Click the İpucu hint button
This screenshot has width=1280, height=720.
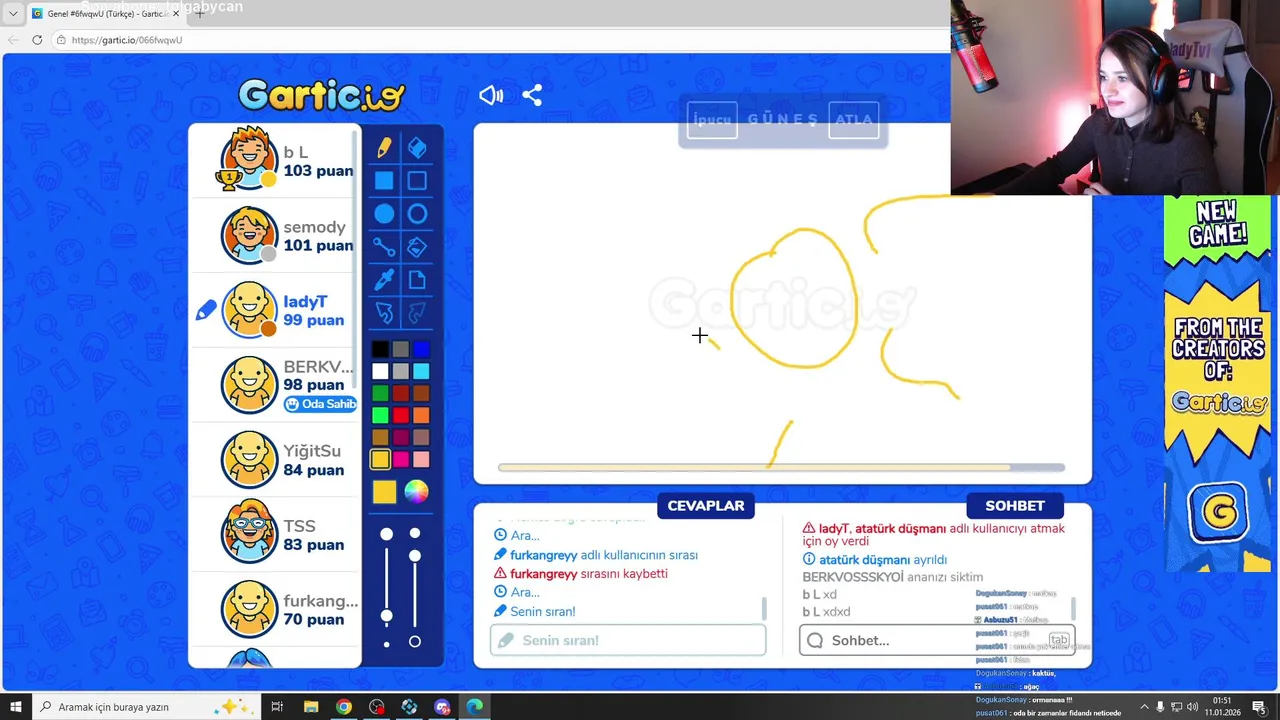point(712,120)
